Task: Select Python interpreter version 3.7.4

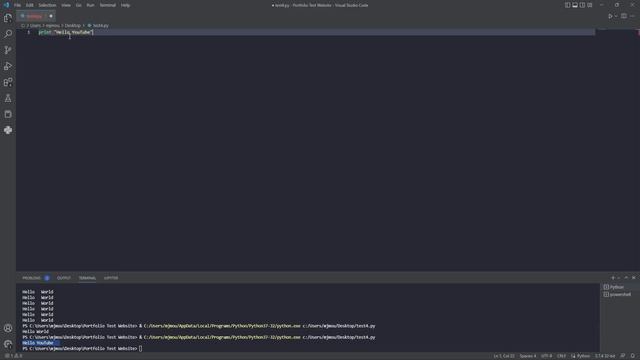Action: point(605,356)
